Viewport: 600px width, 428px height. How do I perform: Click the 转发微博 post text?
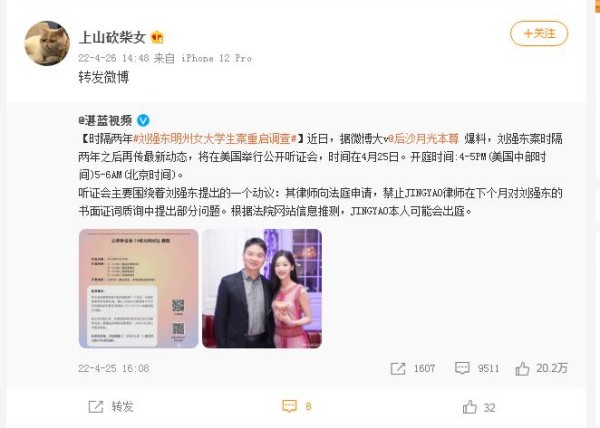[x=104, y=77]
